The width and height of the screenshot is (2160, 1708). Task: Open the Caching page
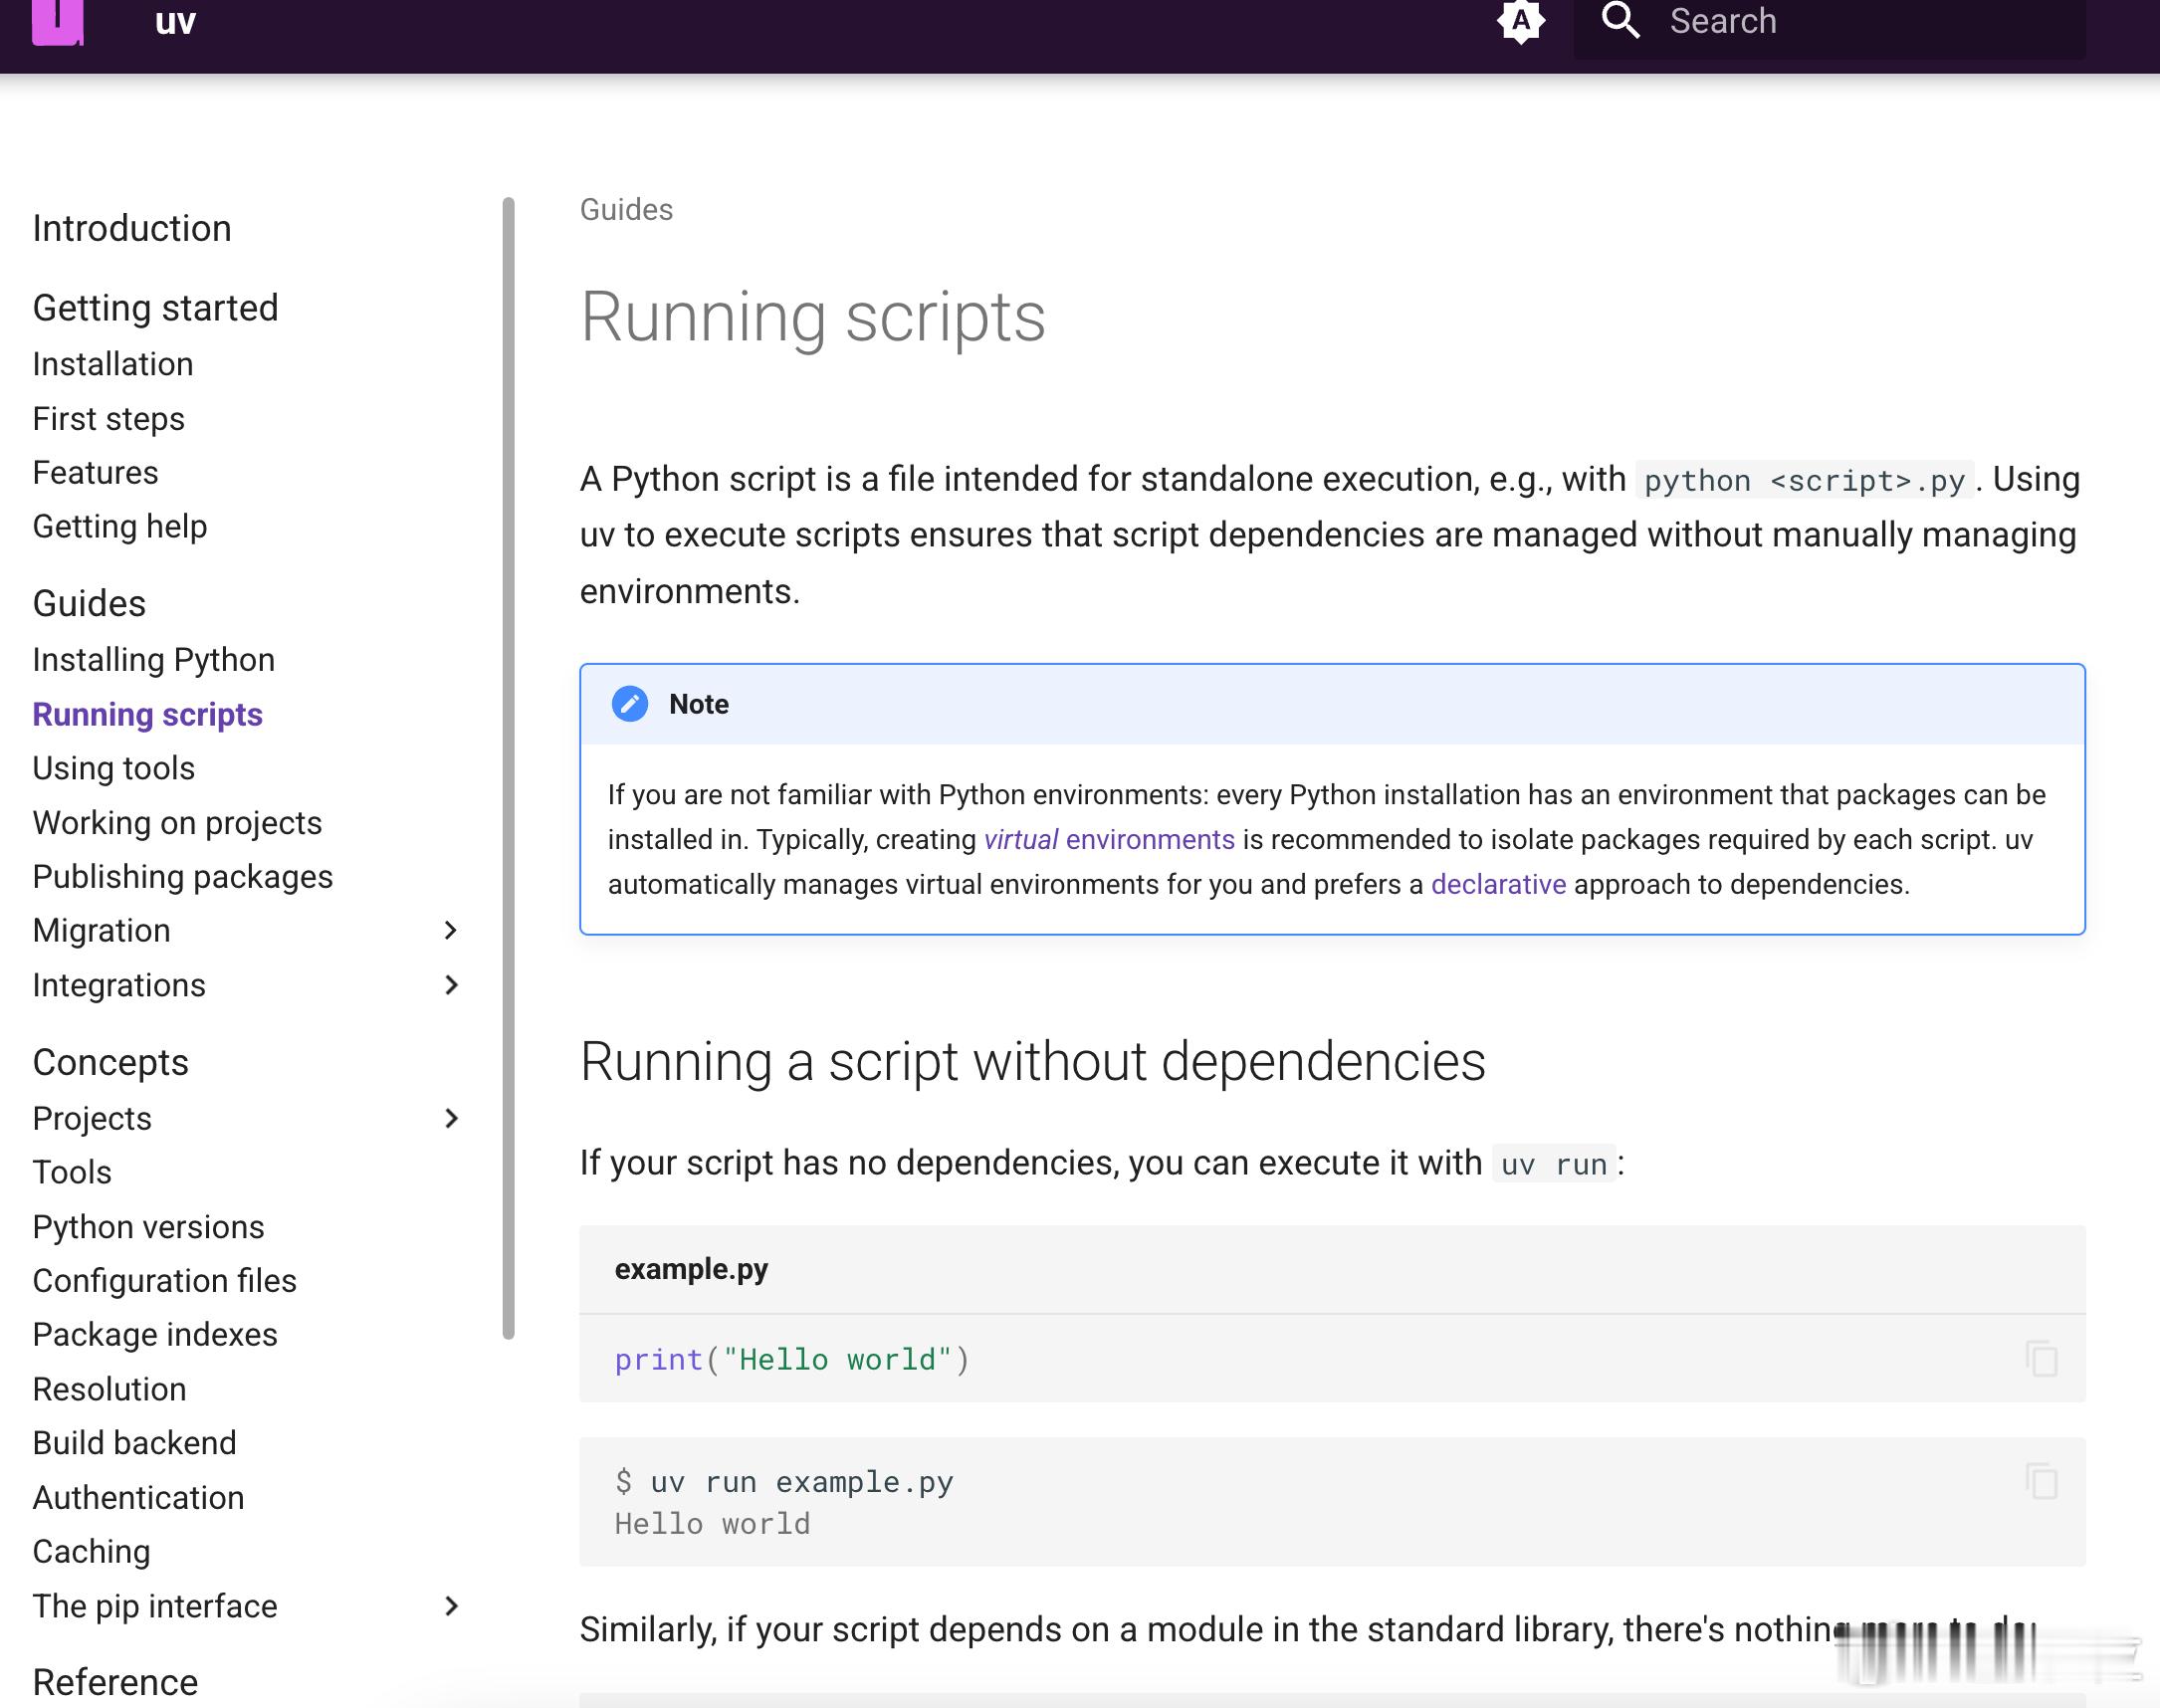pos(91,1552)
